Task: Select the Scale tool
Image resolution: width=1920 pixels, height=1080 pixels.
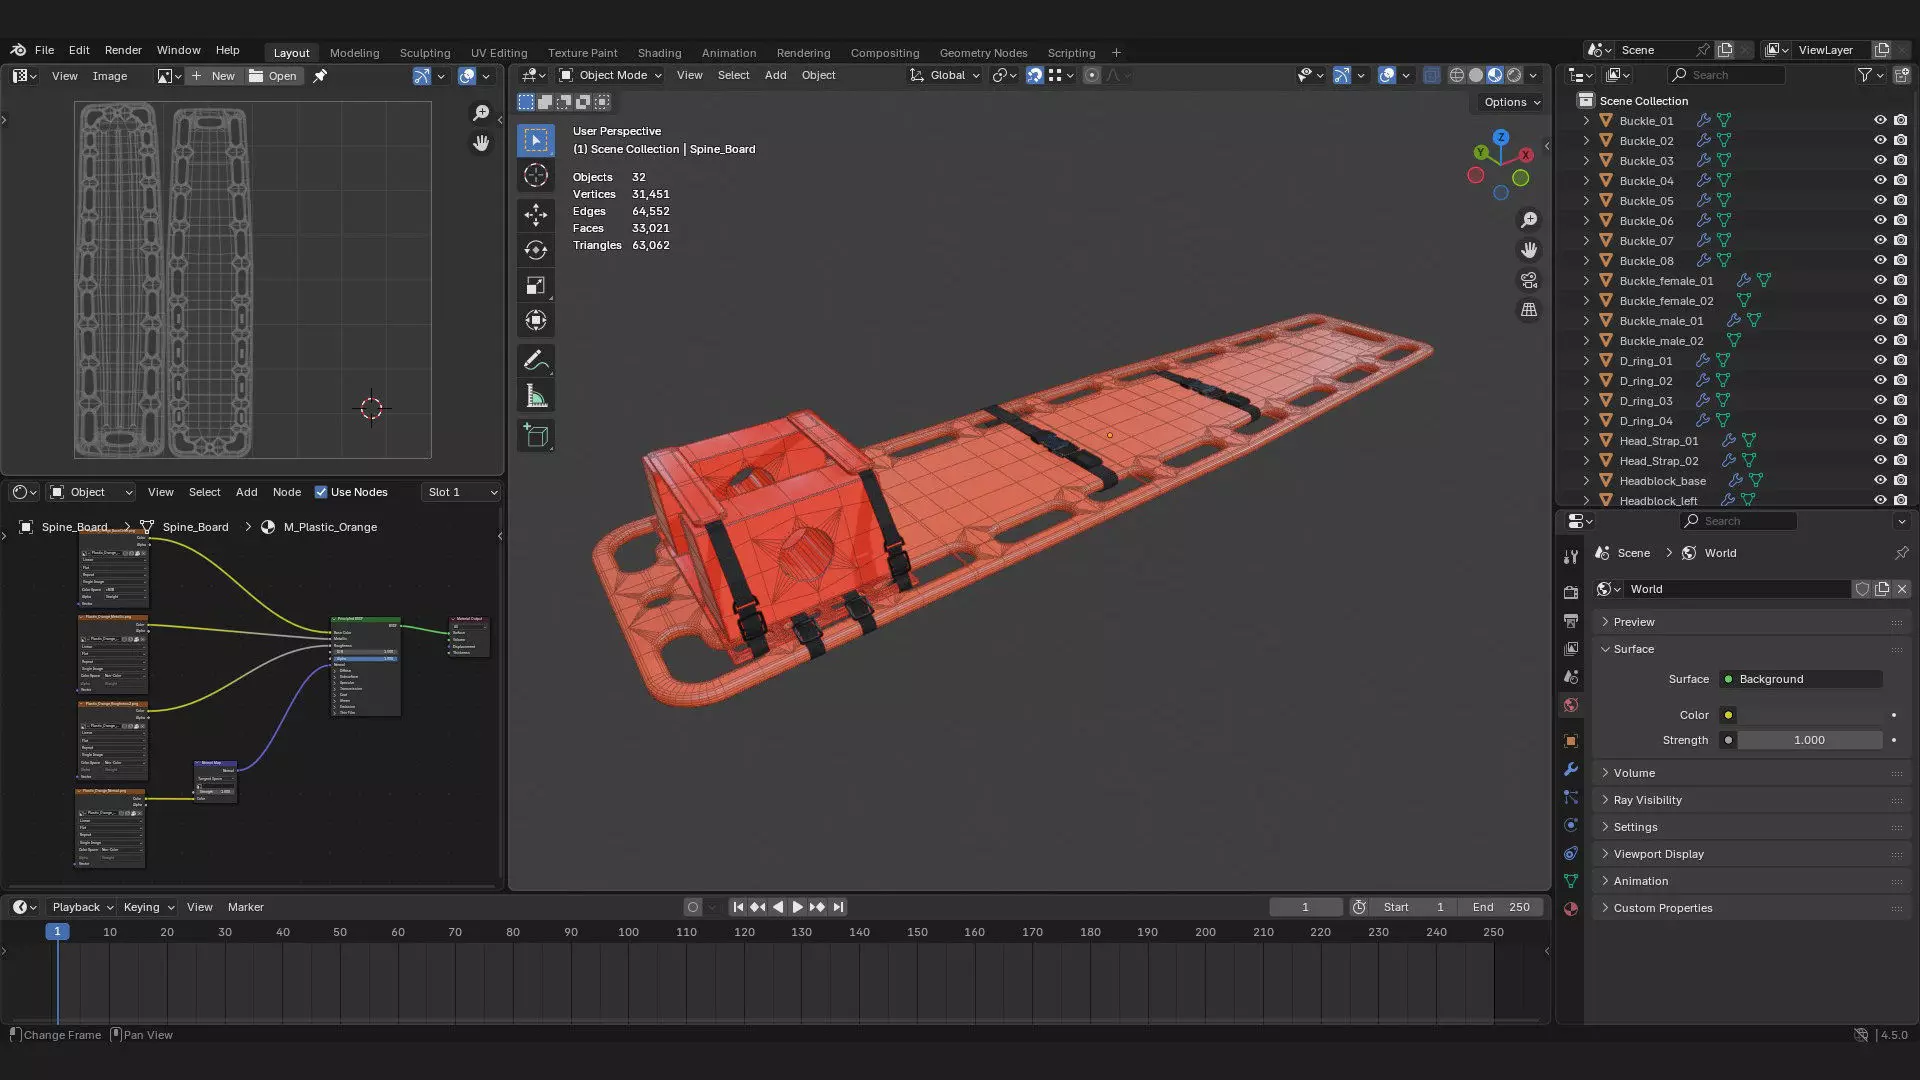Action: point(536,286)
